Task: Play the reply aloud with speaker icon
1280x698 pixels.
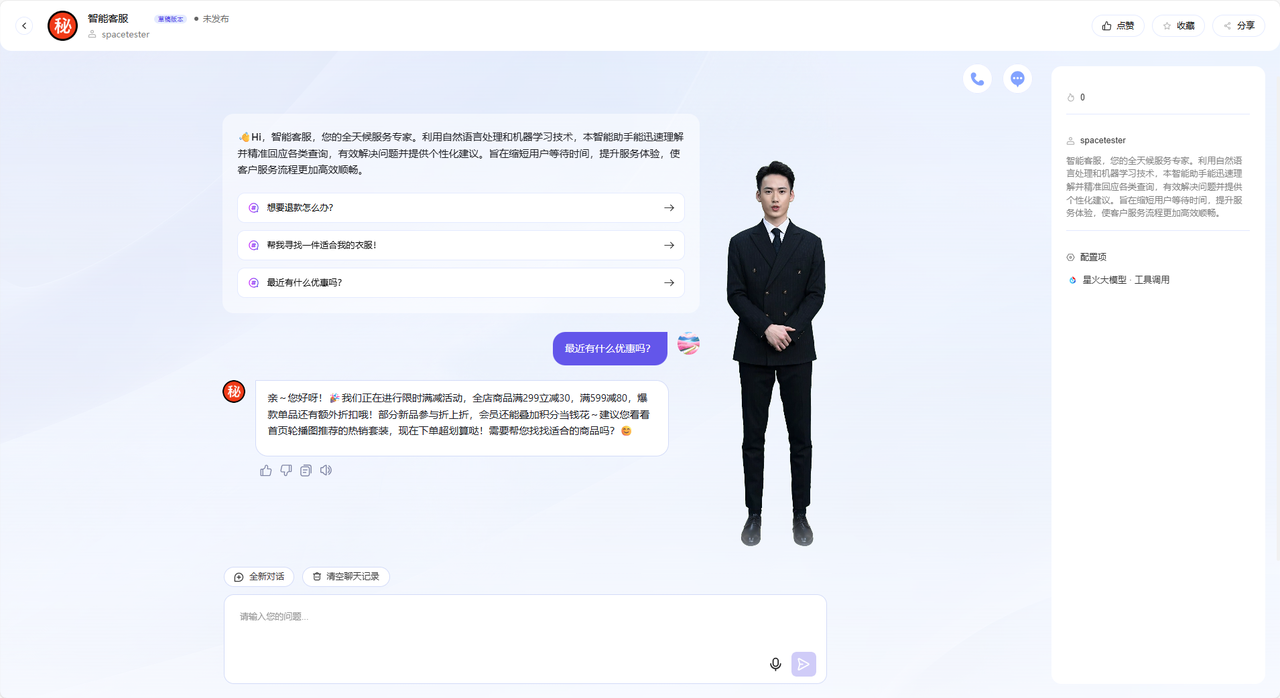Action: coord(326,471)
